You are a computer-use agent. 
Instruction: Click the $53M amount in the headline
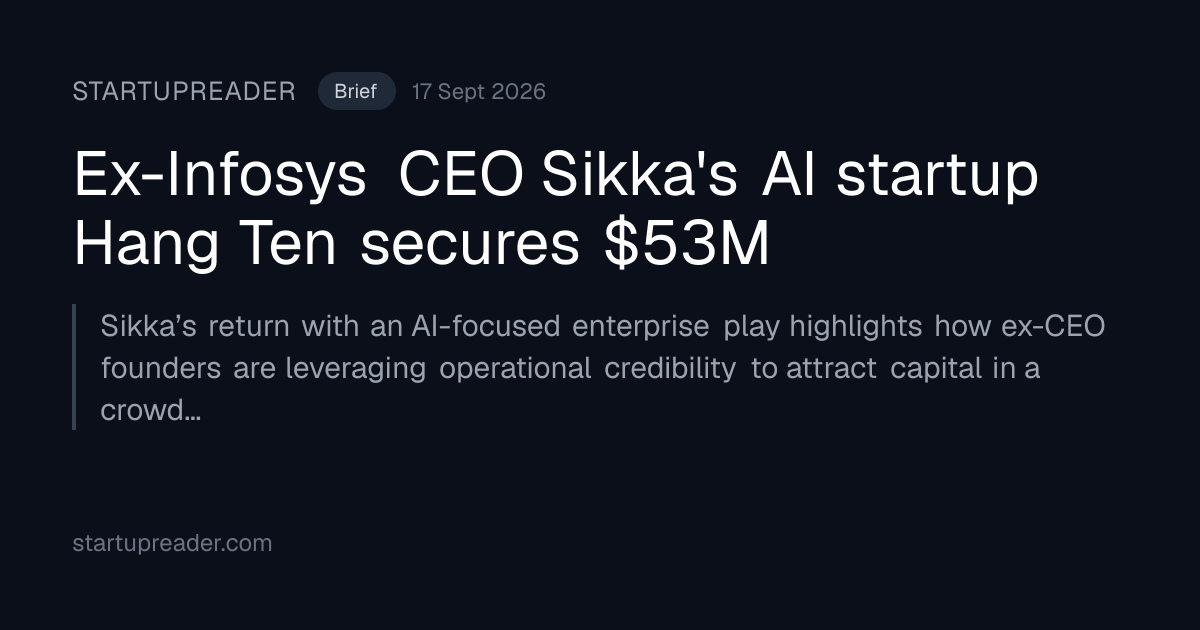(687, 245)
